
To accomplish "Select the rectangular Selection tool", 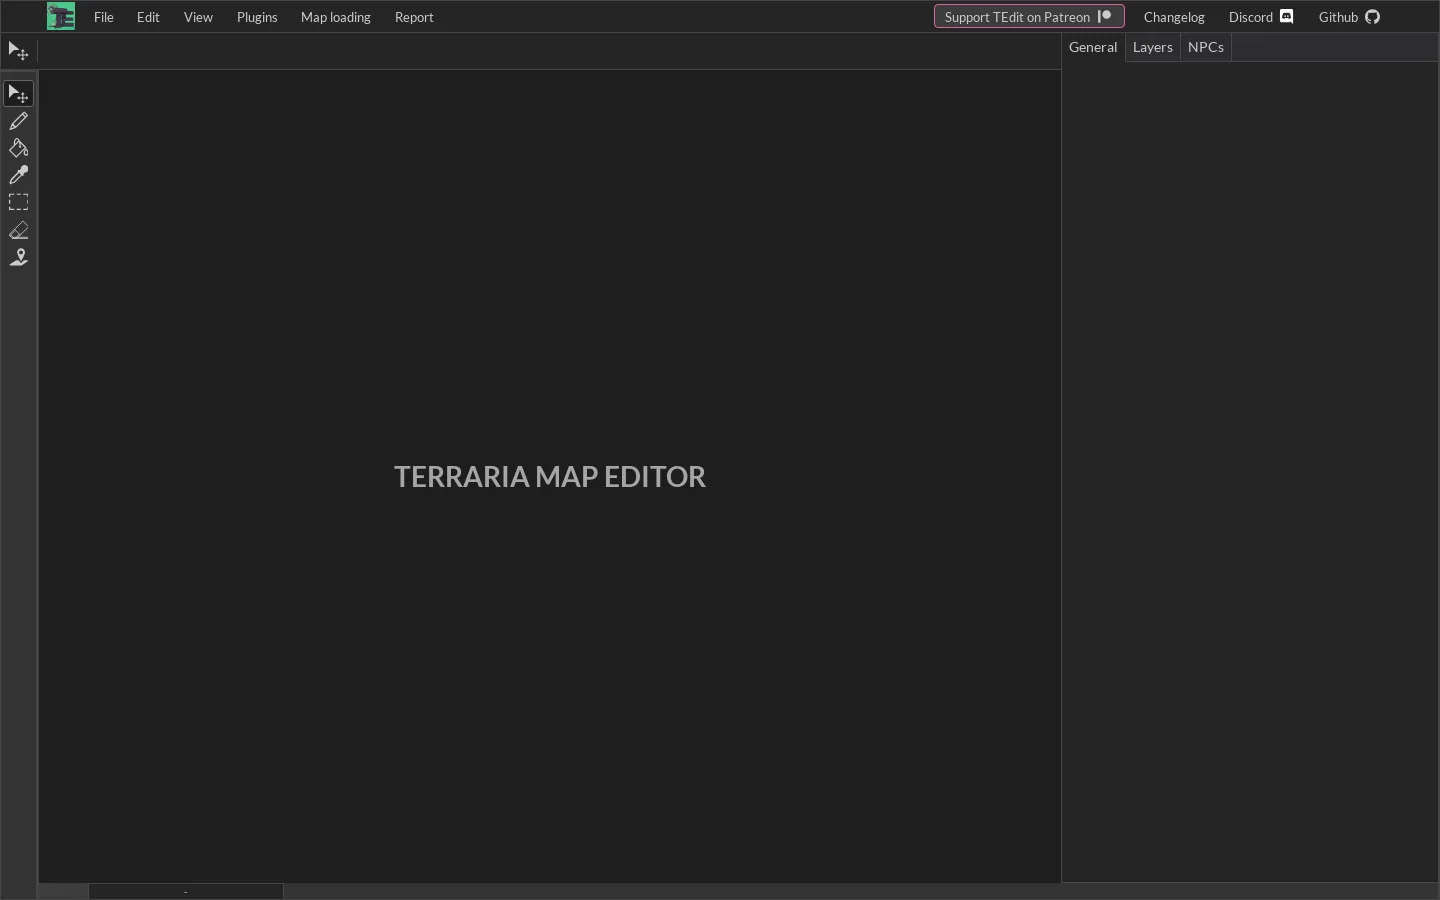I will [19, 202].
